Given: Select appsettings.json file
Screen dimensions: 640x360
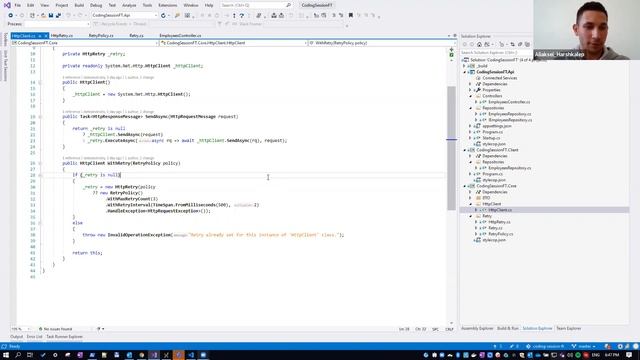Looking at the screenshot, I should [497, 126].
